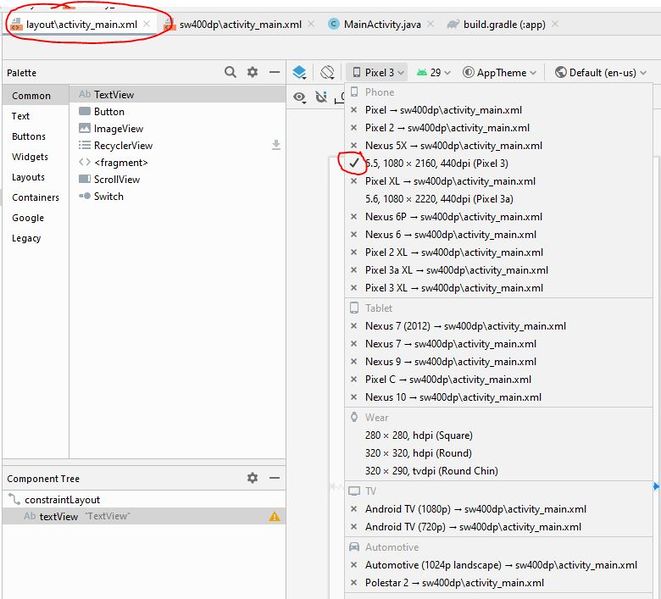The image size is (661, 599).
Task: Choose Nexus 7 (2012) tablet entry
Action: point(499,326)
